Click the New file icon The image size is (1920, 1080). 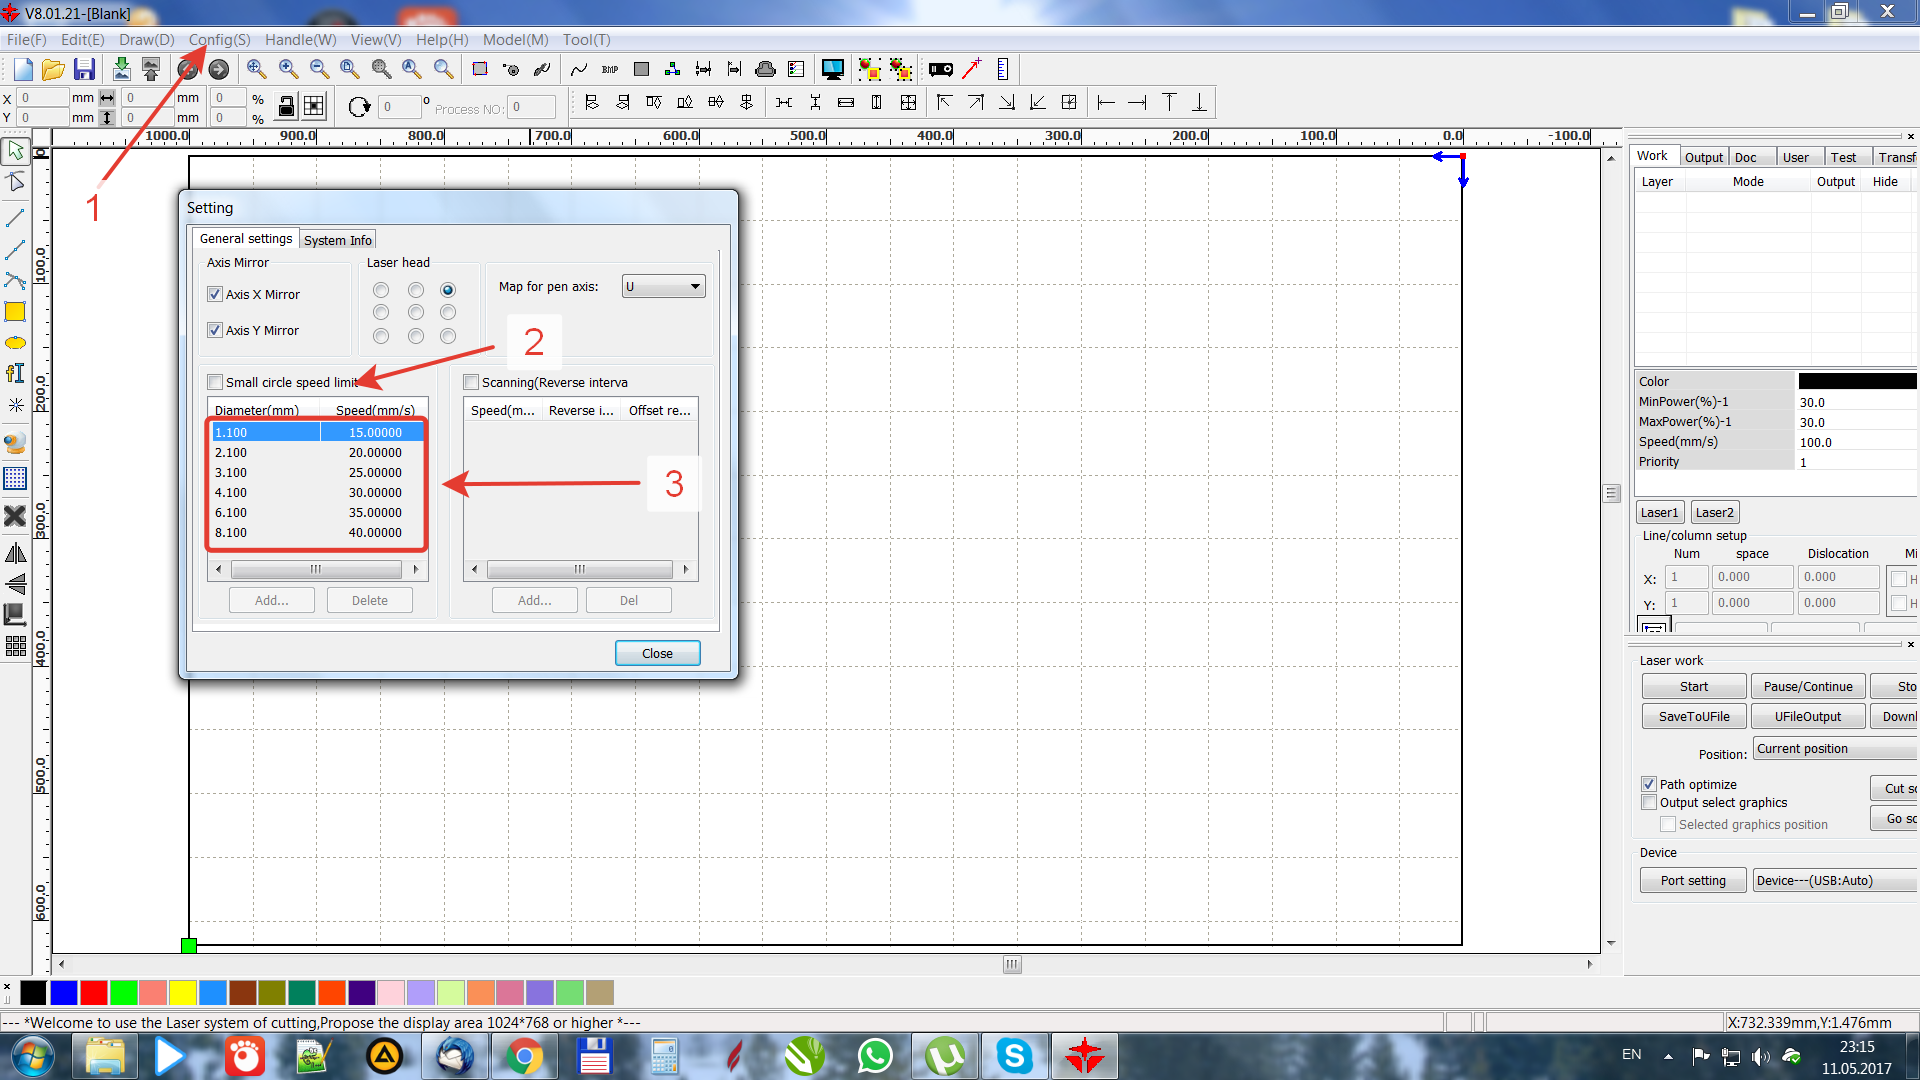(x=23, y=69)
